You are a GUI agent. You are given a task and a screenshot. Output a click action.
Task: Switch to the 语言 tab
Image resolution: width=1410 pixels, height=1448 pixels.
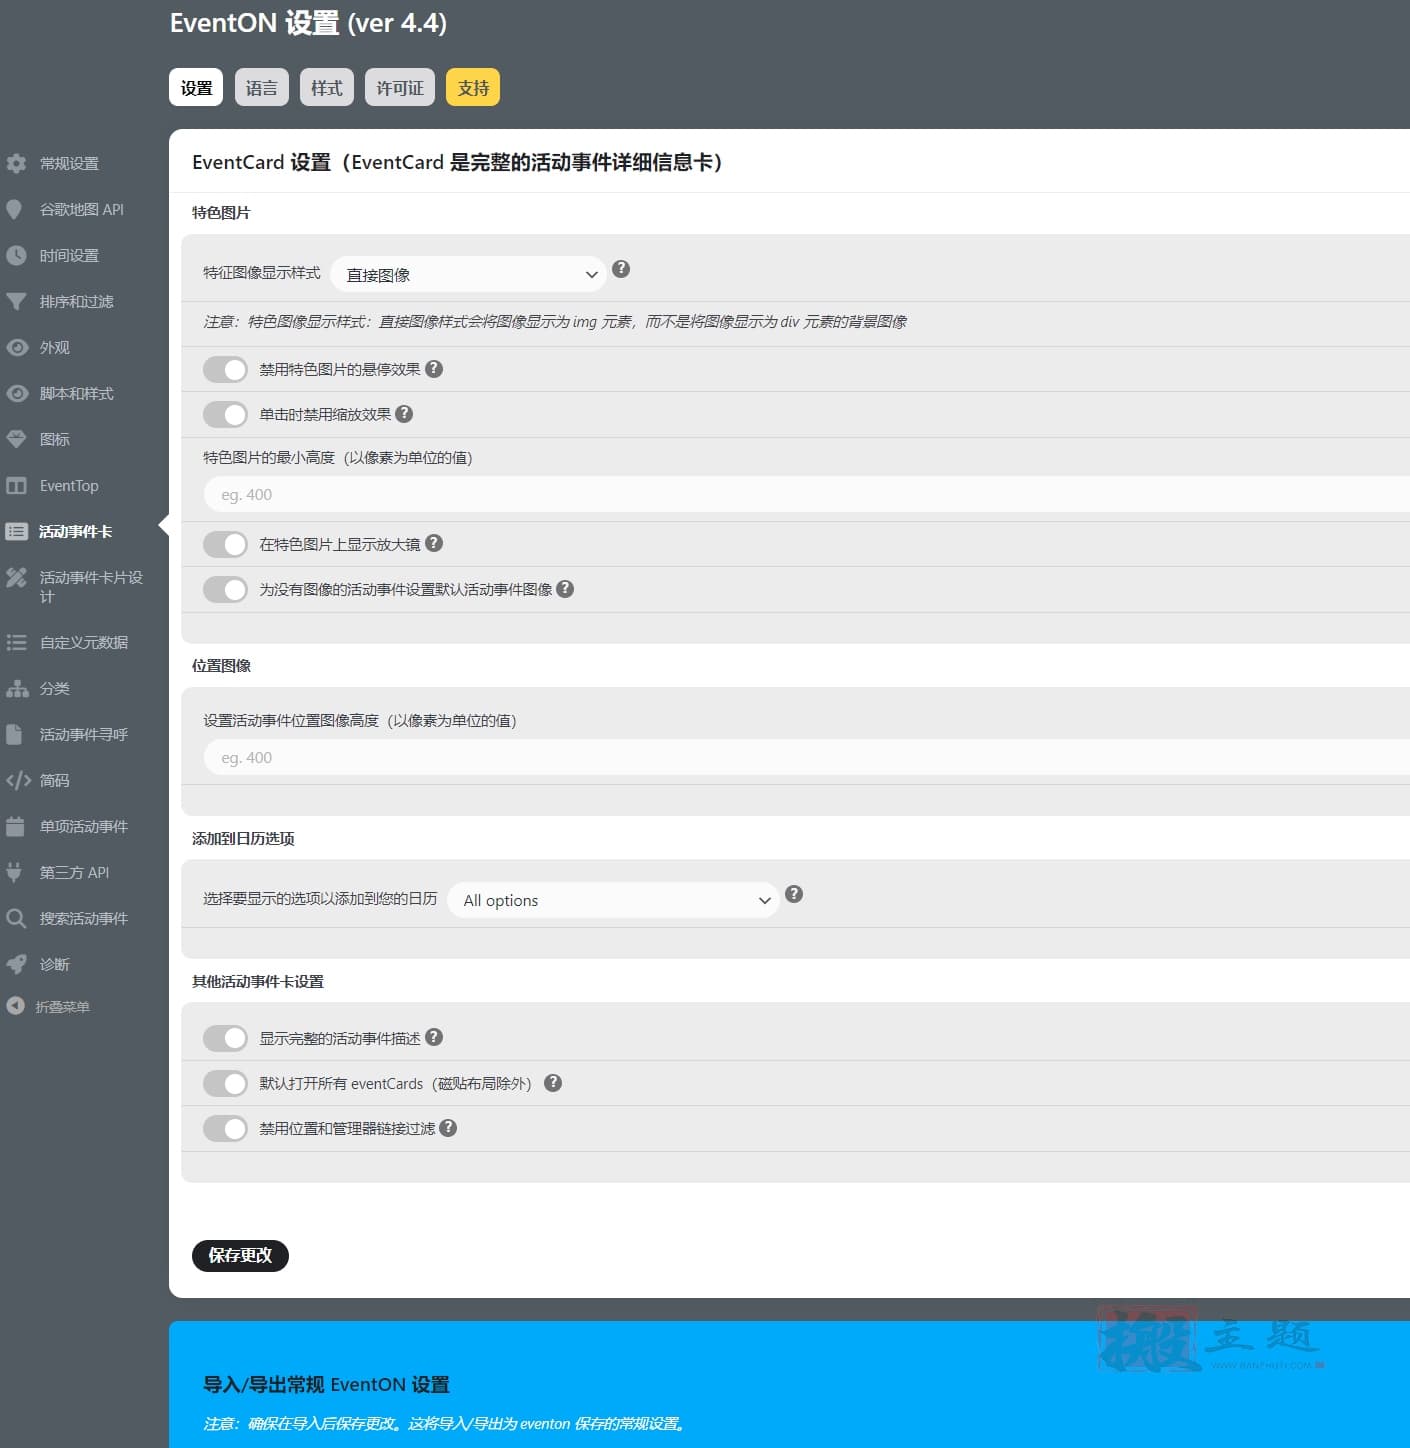pyautogui.click(x=262, y=87)
